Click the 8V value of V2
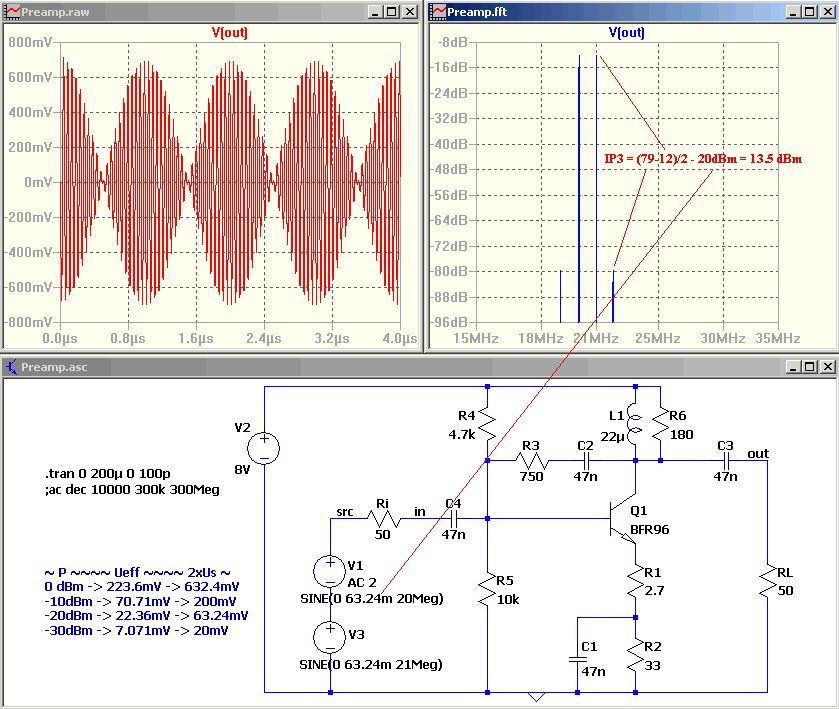The width and height of the screenshot is (839, 709). pos(242,470)
